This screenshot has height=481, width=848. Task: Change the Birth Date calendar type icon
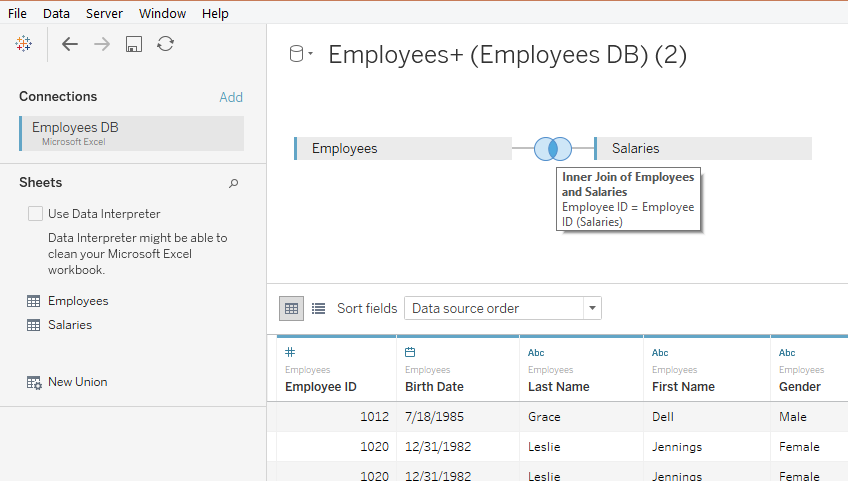[410, 352]
